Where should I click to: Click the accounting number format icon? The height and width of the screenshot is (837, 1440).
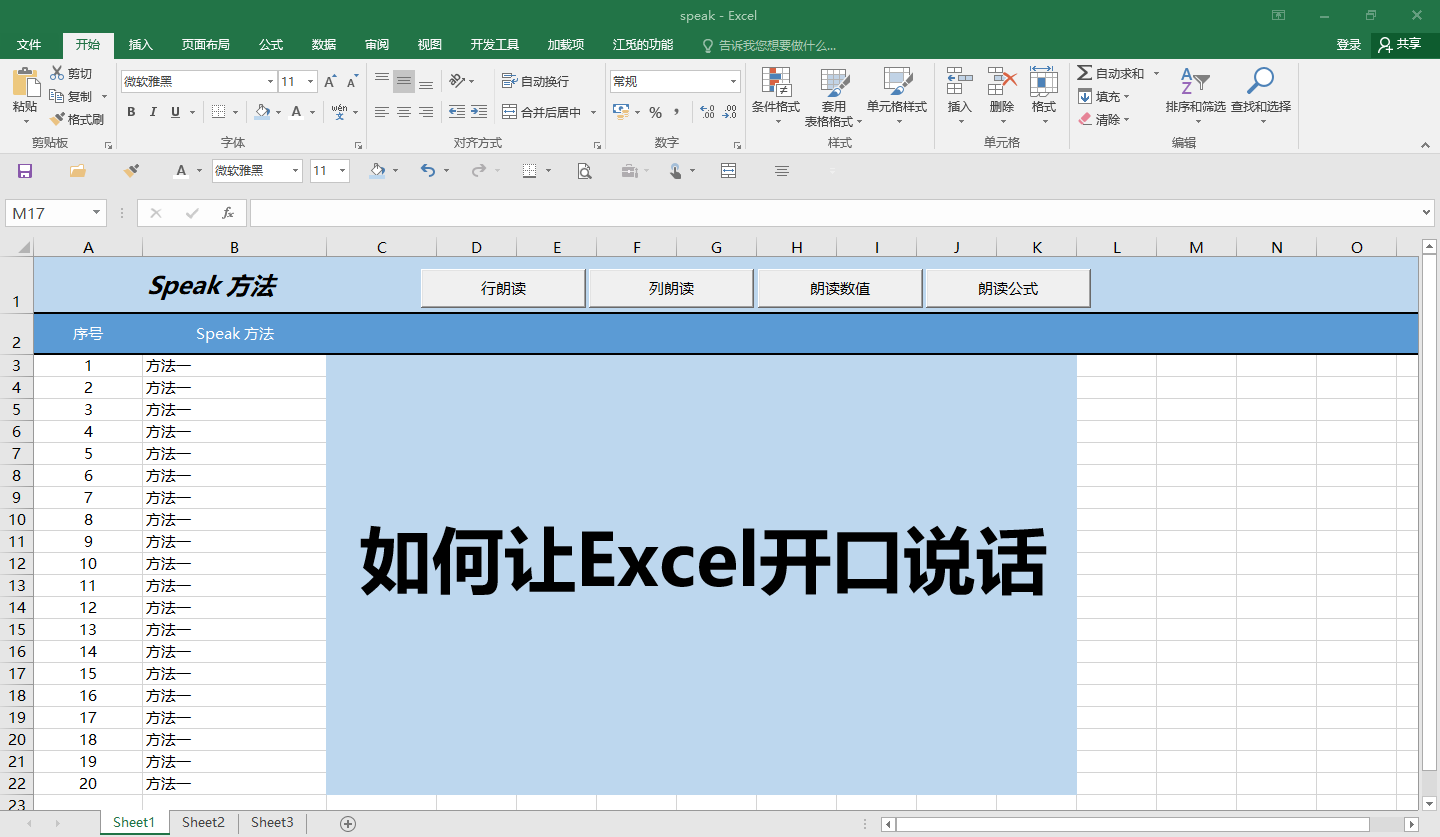coord(621,112)
